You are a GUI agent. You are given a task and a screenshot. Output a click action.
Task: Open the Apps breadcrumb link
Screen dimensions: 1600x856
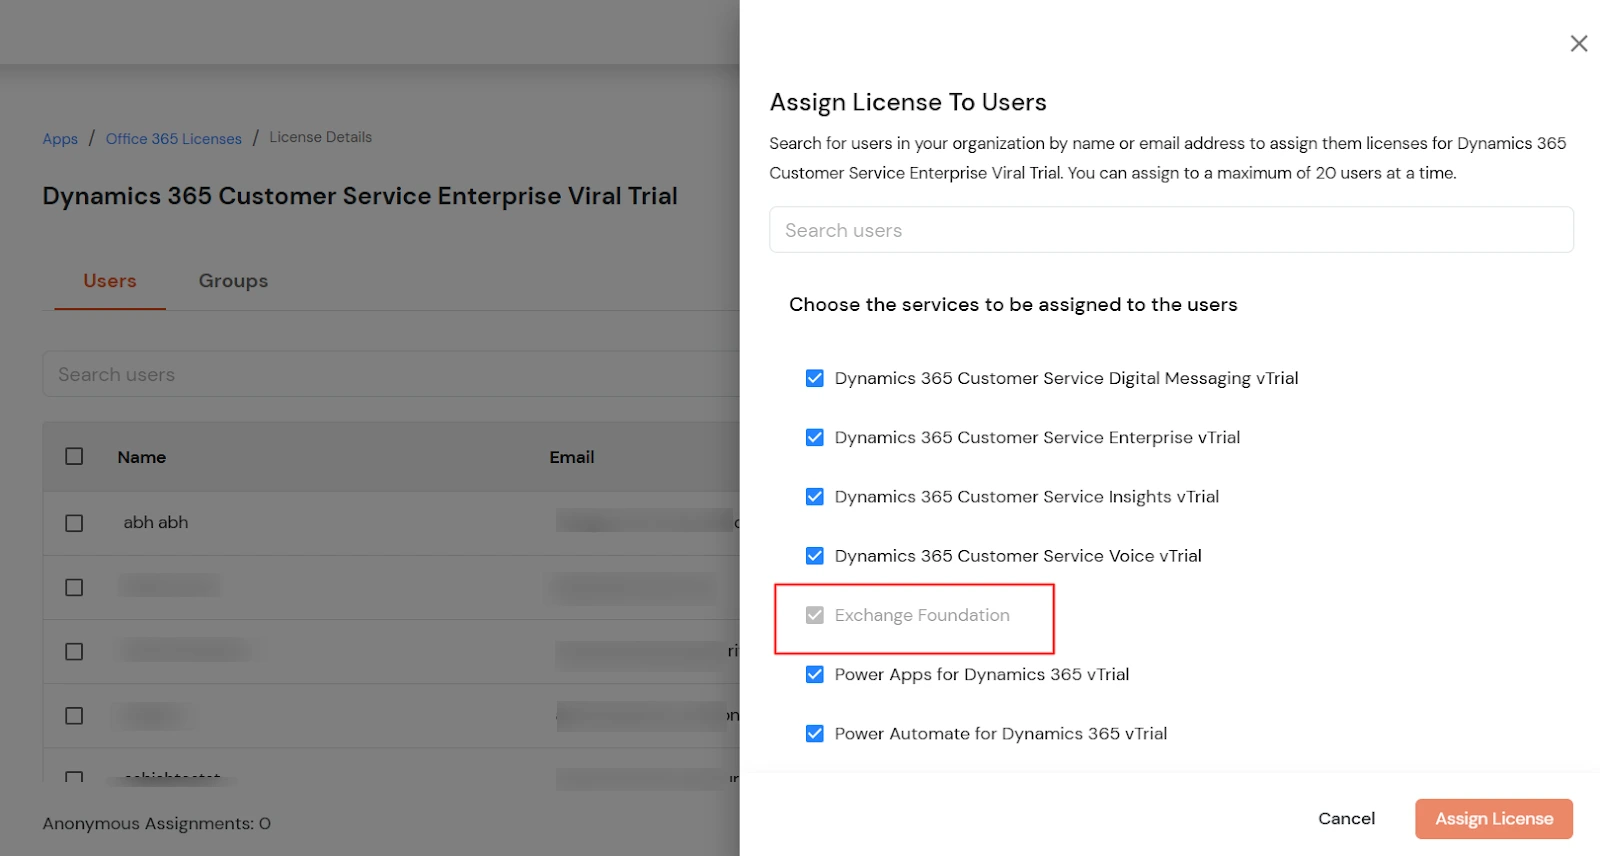(60, 139)
